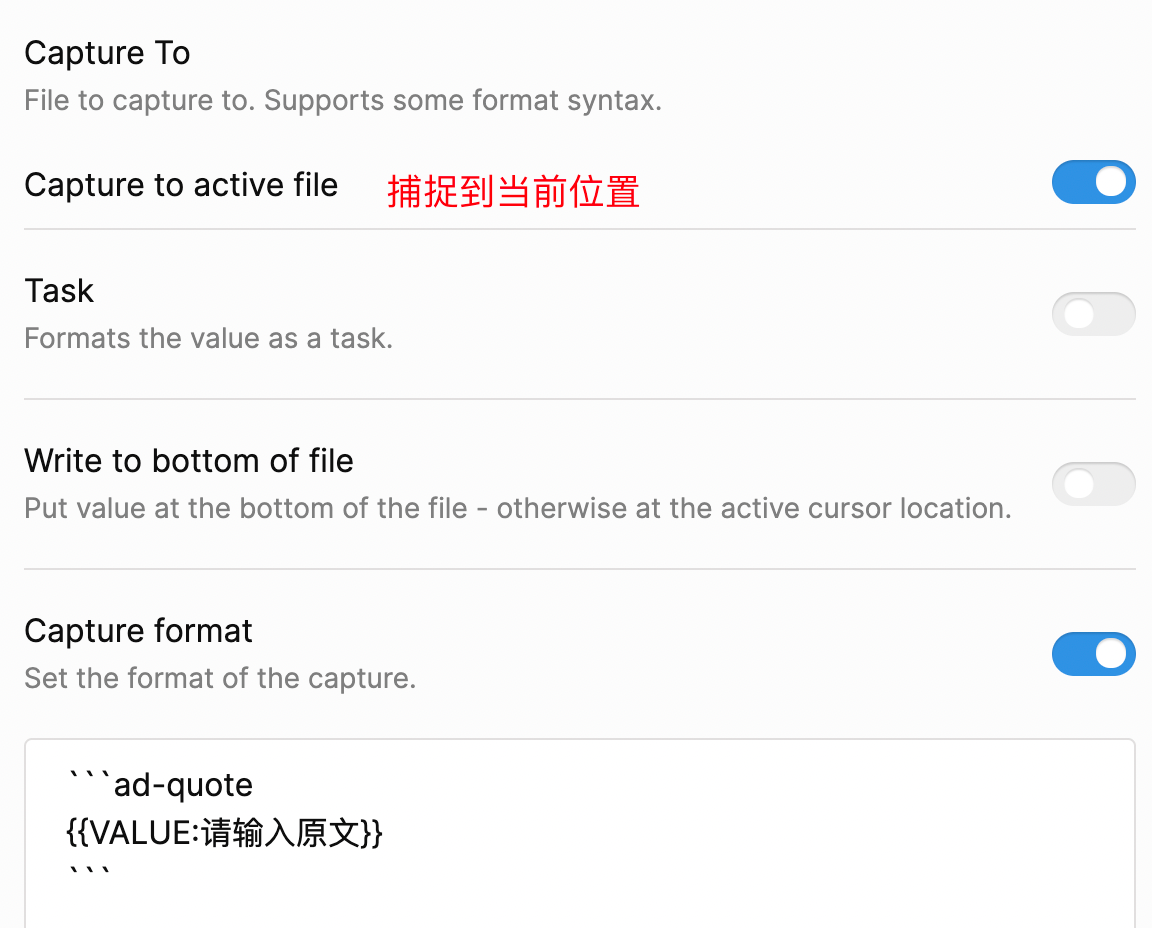
Task: Click 'Formats the value as a task' text
Action: point(208,338)
